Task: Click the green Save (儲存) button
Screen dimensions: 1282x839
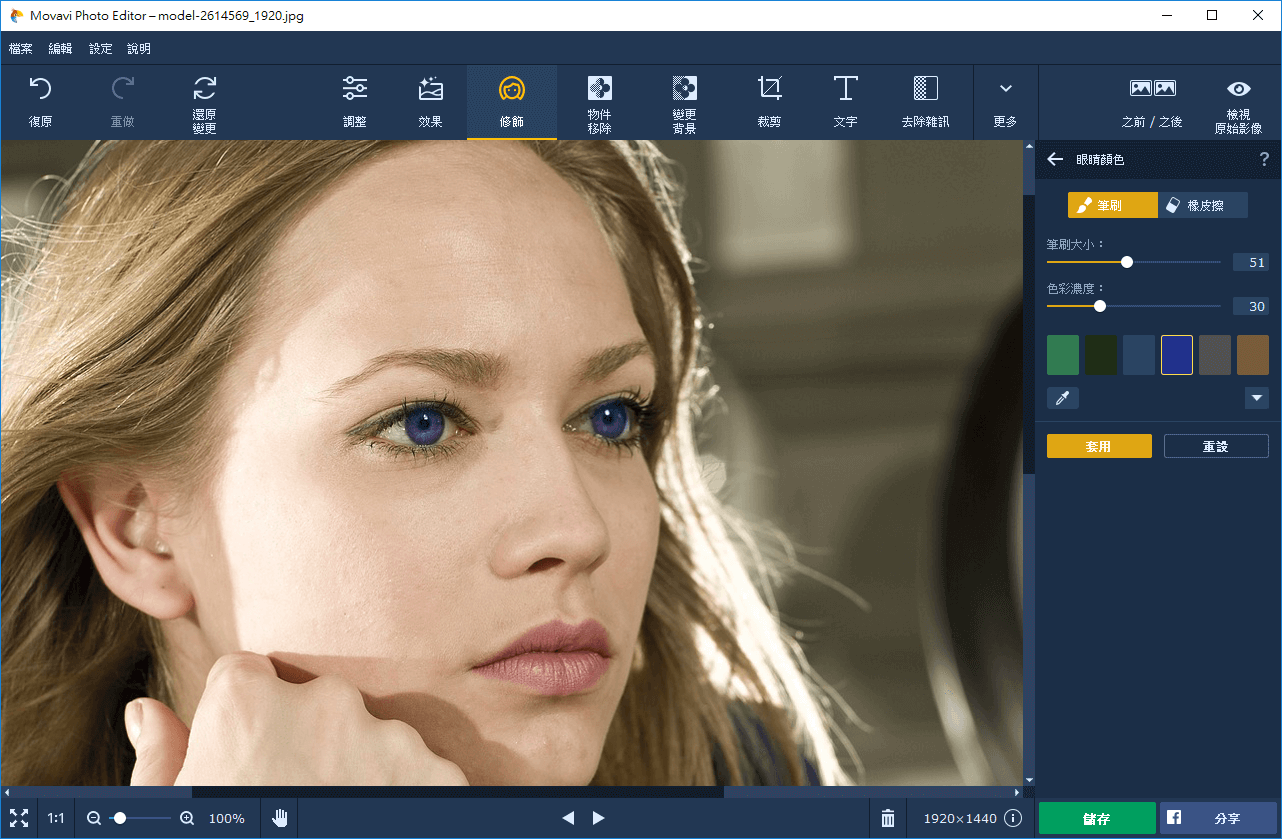Action: (1097, 818)
